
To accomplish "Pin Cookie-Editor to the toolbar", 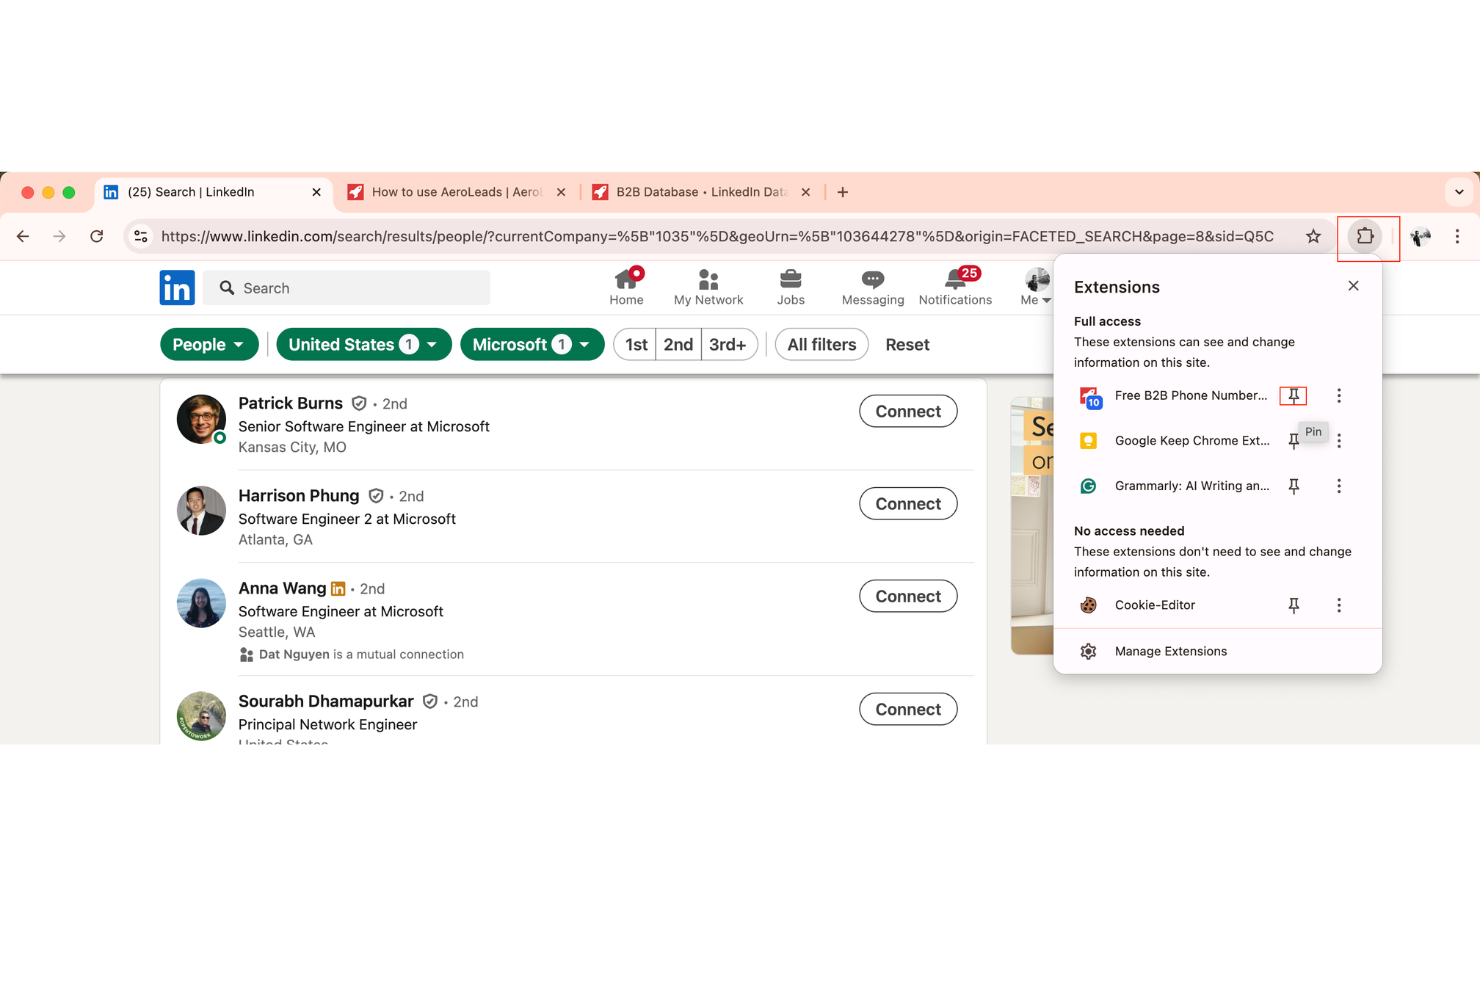I will point(1294,604).
